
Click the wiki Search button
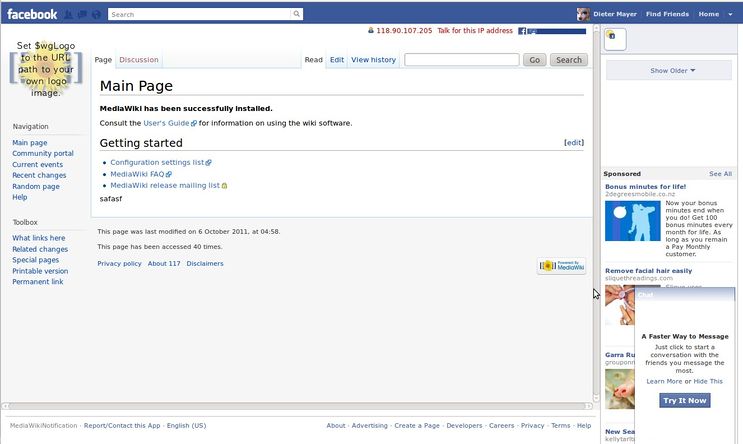[x=569, y=60]
